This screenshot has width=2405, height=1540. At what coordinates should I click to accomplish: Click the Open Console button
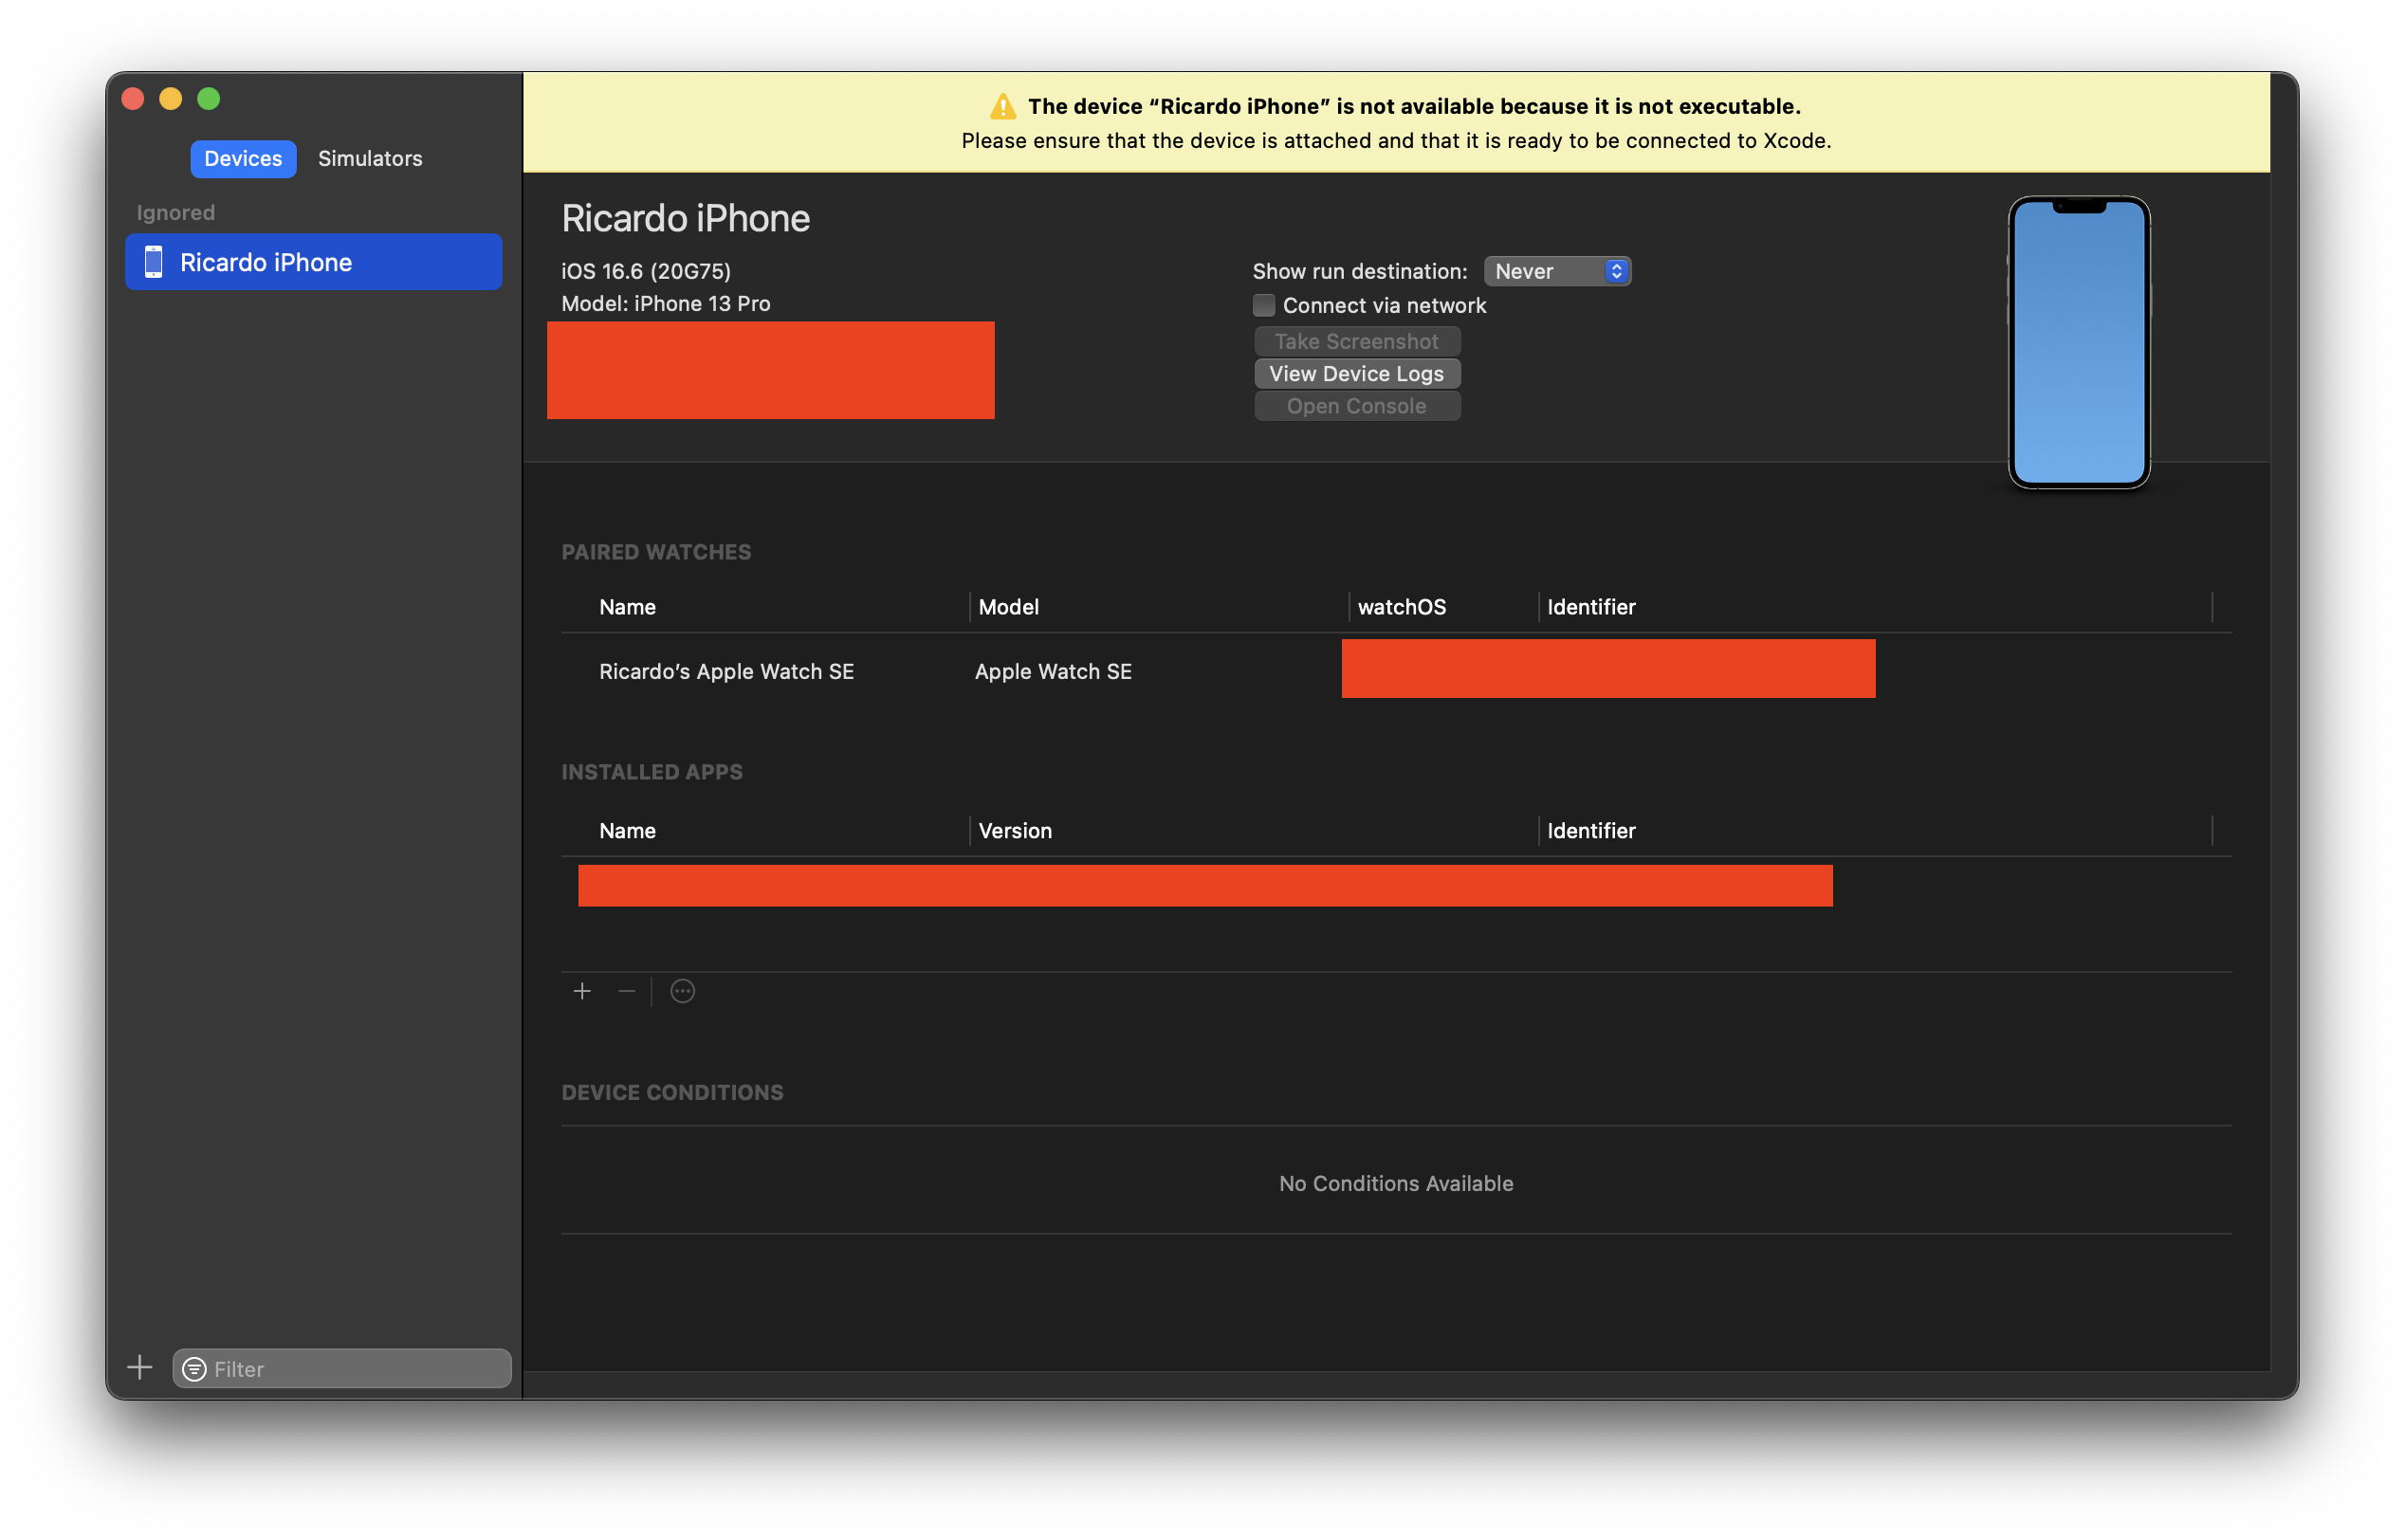click(x=1356, y=406)
